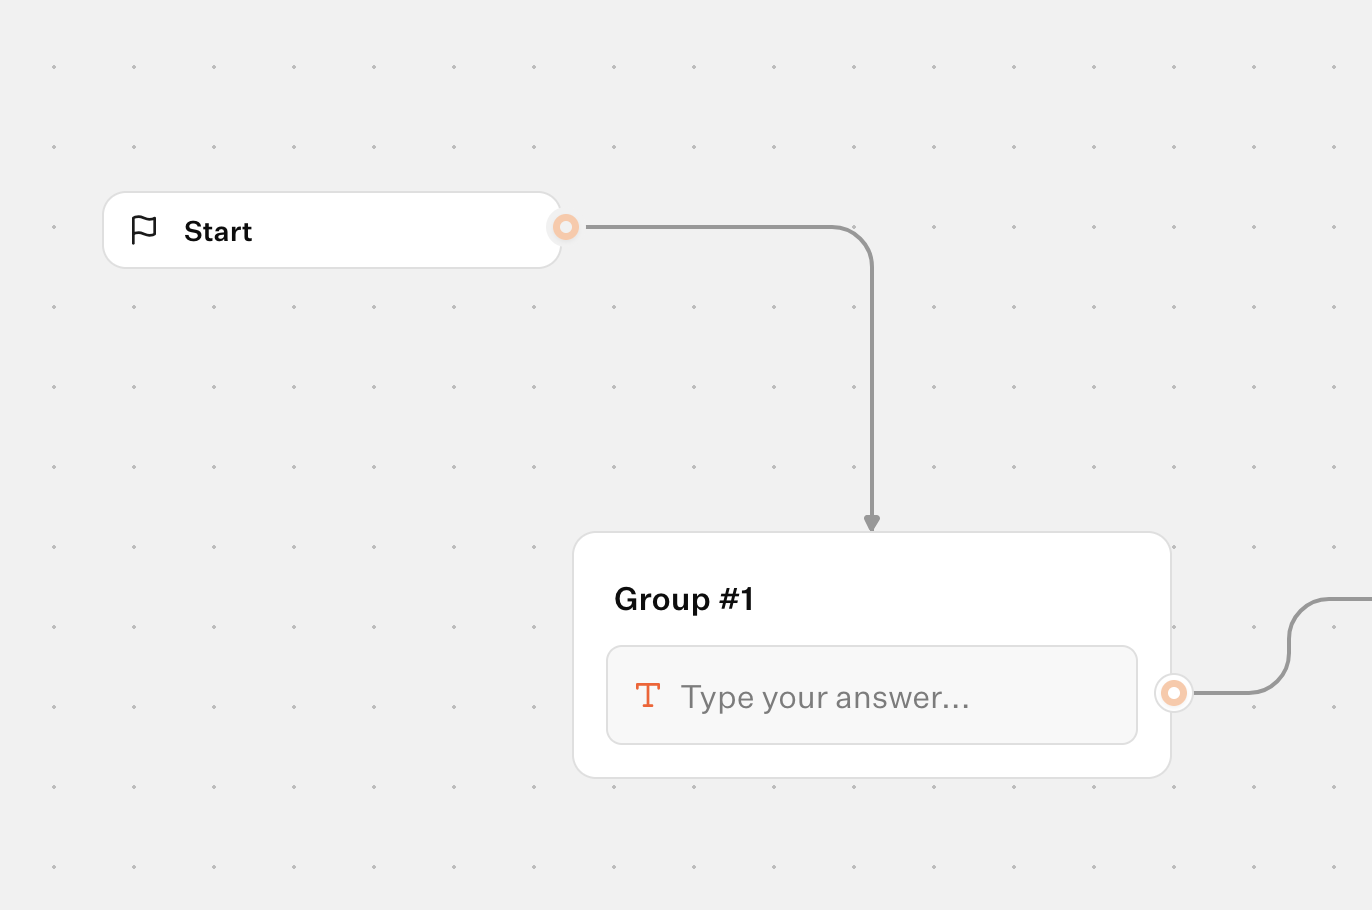The height and width of the screenshot is (910, 1372).
Task: Click the arrowhead entering Group #1
Action: tap(872, 523)
